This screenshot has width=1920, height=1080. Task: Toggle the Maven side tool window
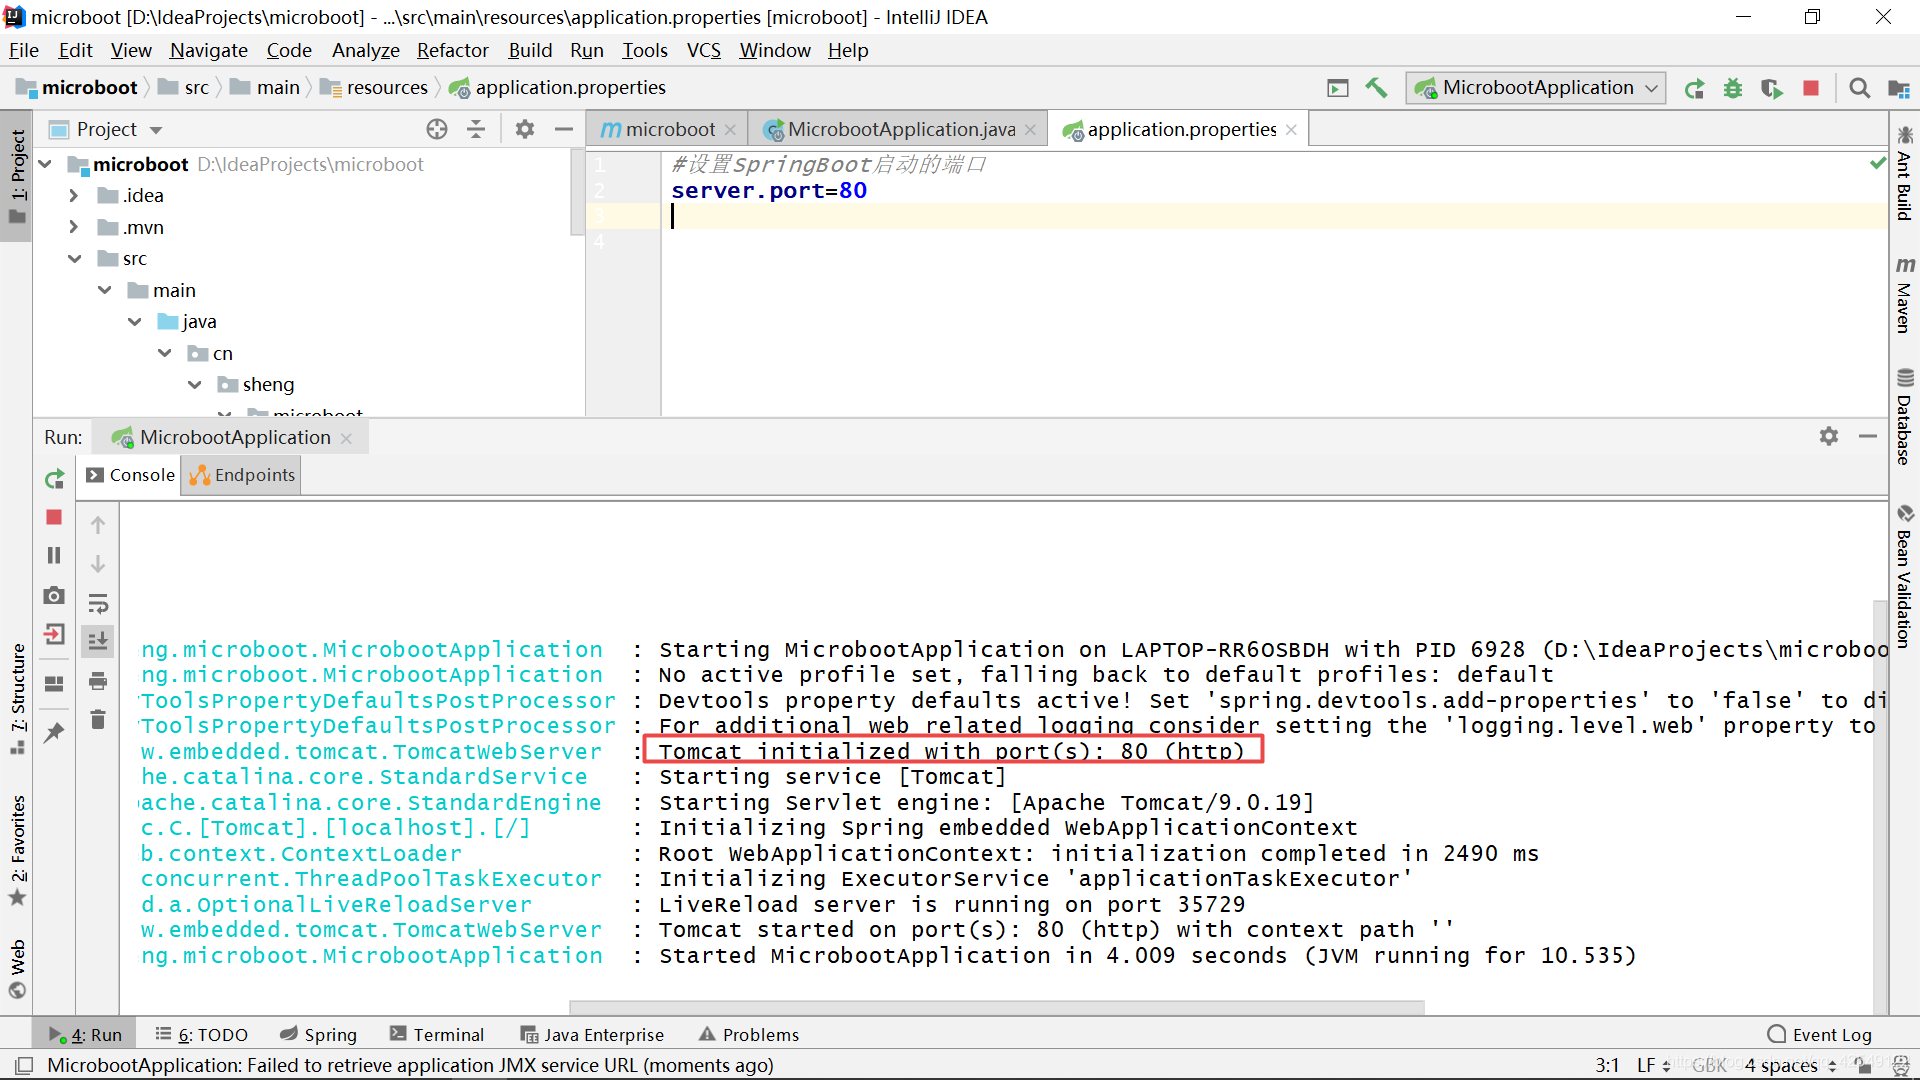(1904, 295)
